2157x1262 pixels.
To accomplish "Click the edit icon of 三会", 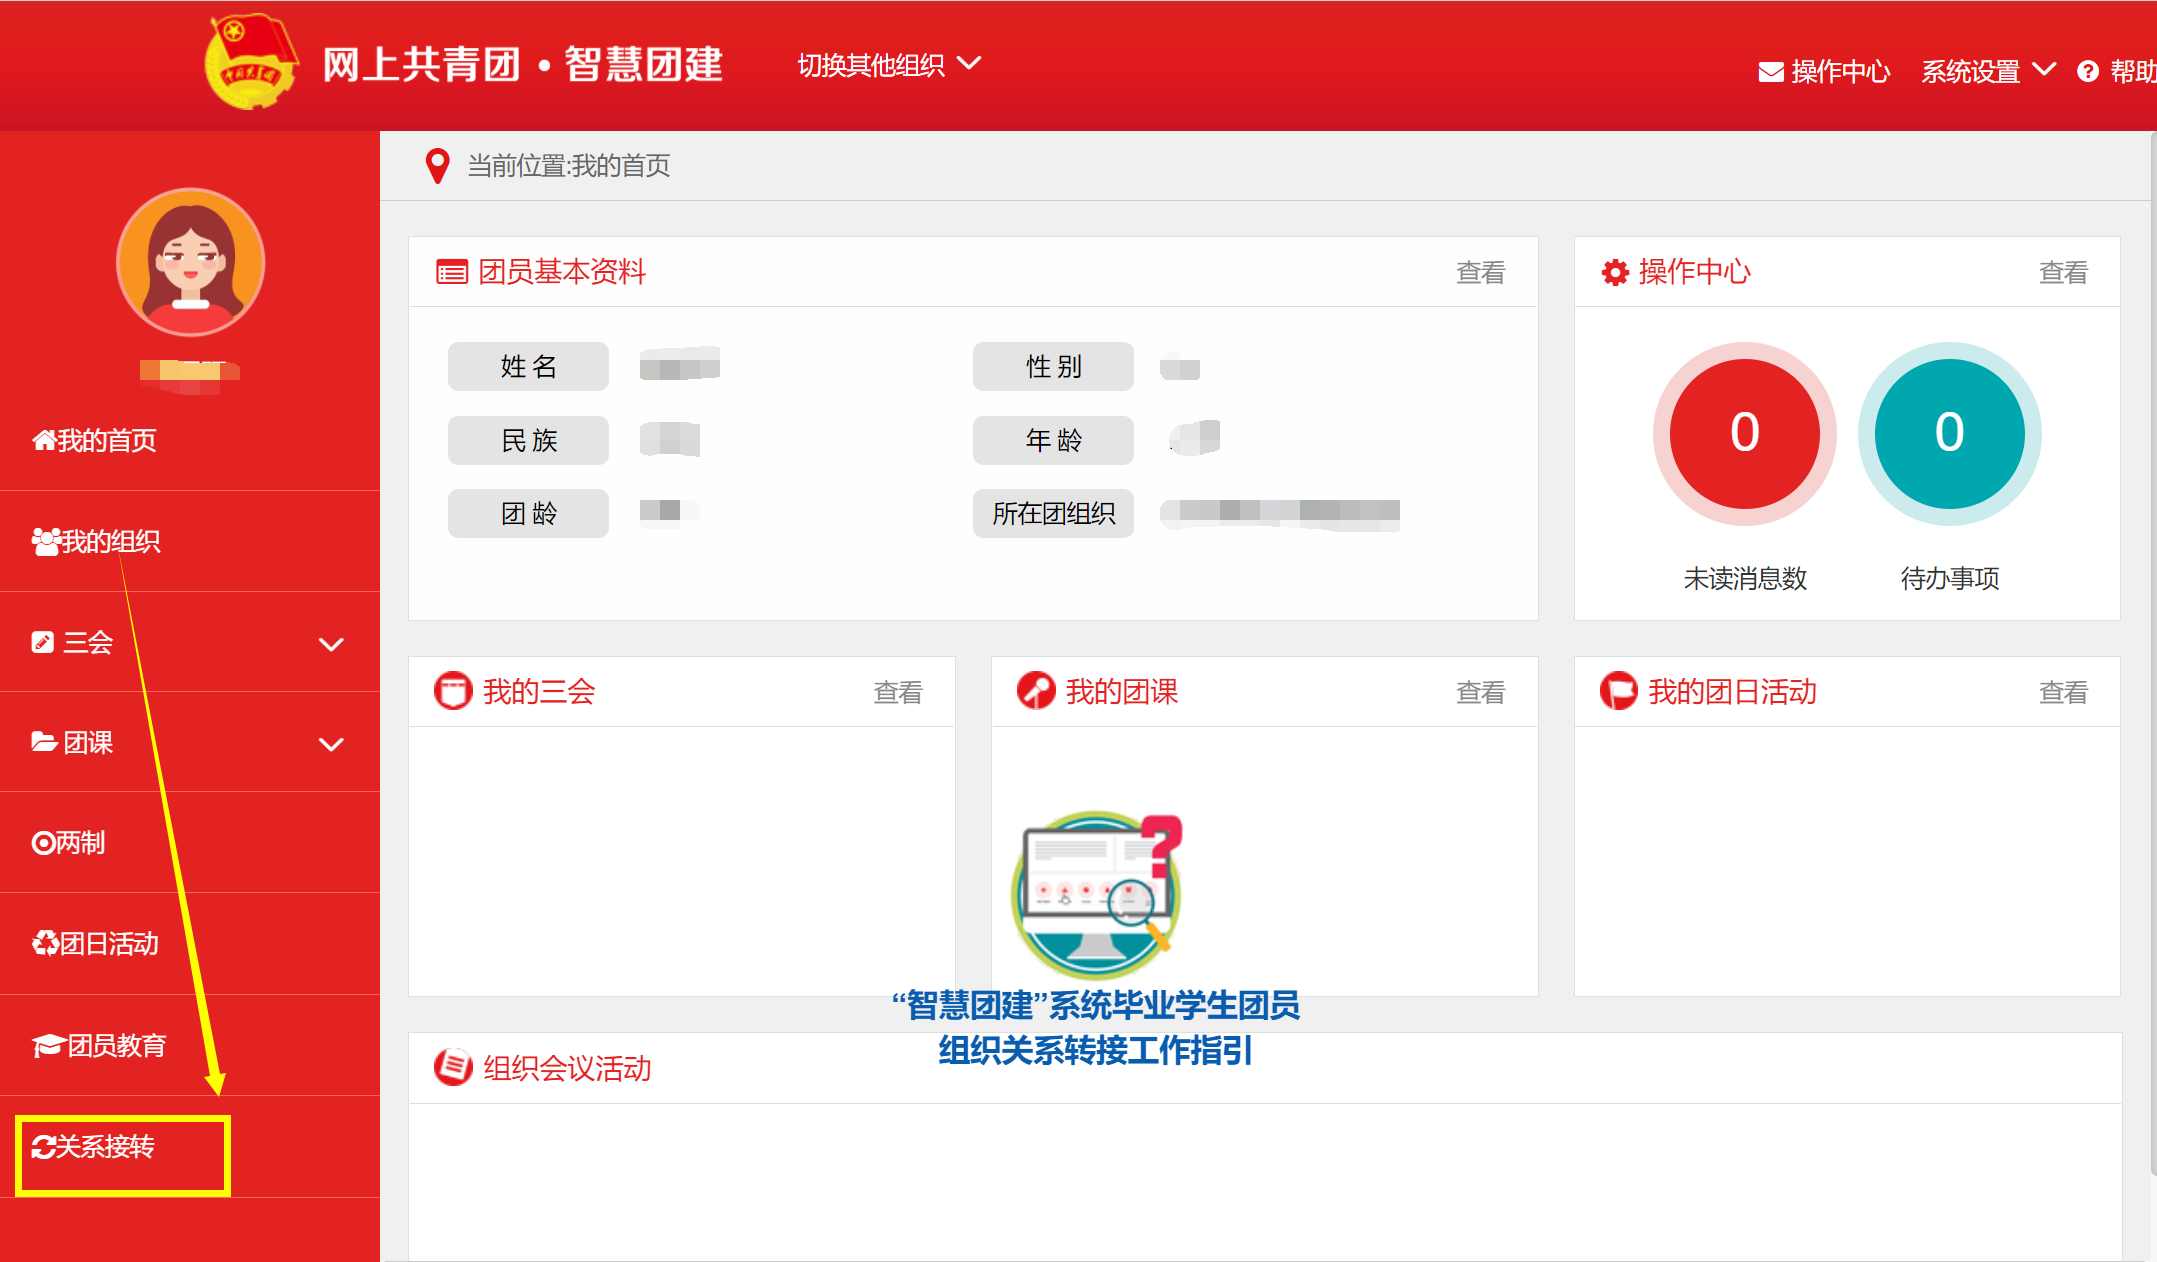I will pyautogui.click(x=43, y=642).
